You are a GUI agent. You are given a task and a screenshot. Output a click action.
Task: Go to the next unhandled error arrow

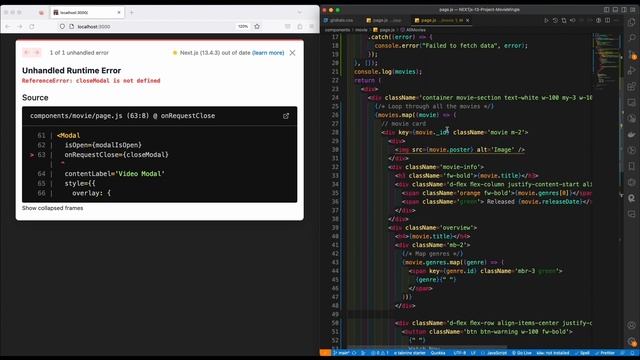pyautogui.click(x=37, y=52)
